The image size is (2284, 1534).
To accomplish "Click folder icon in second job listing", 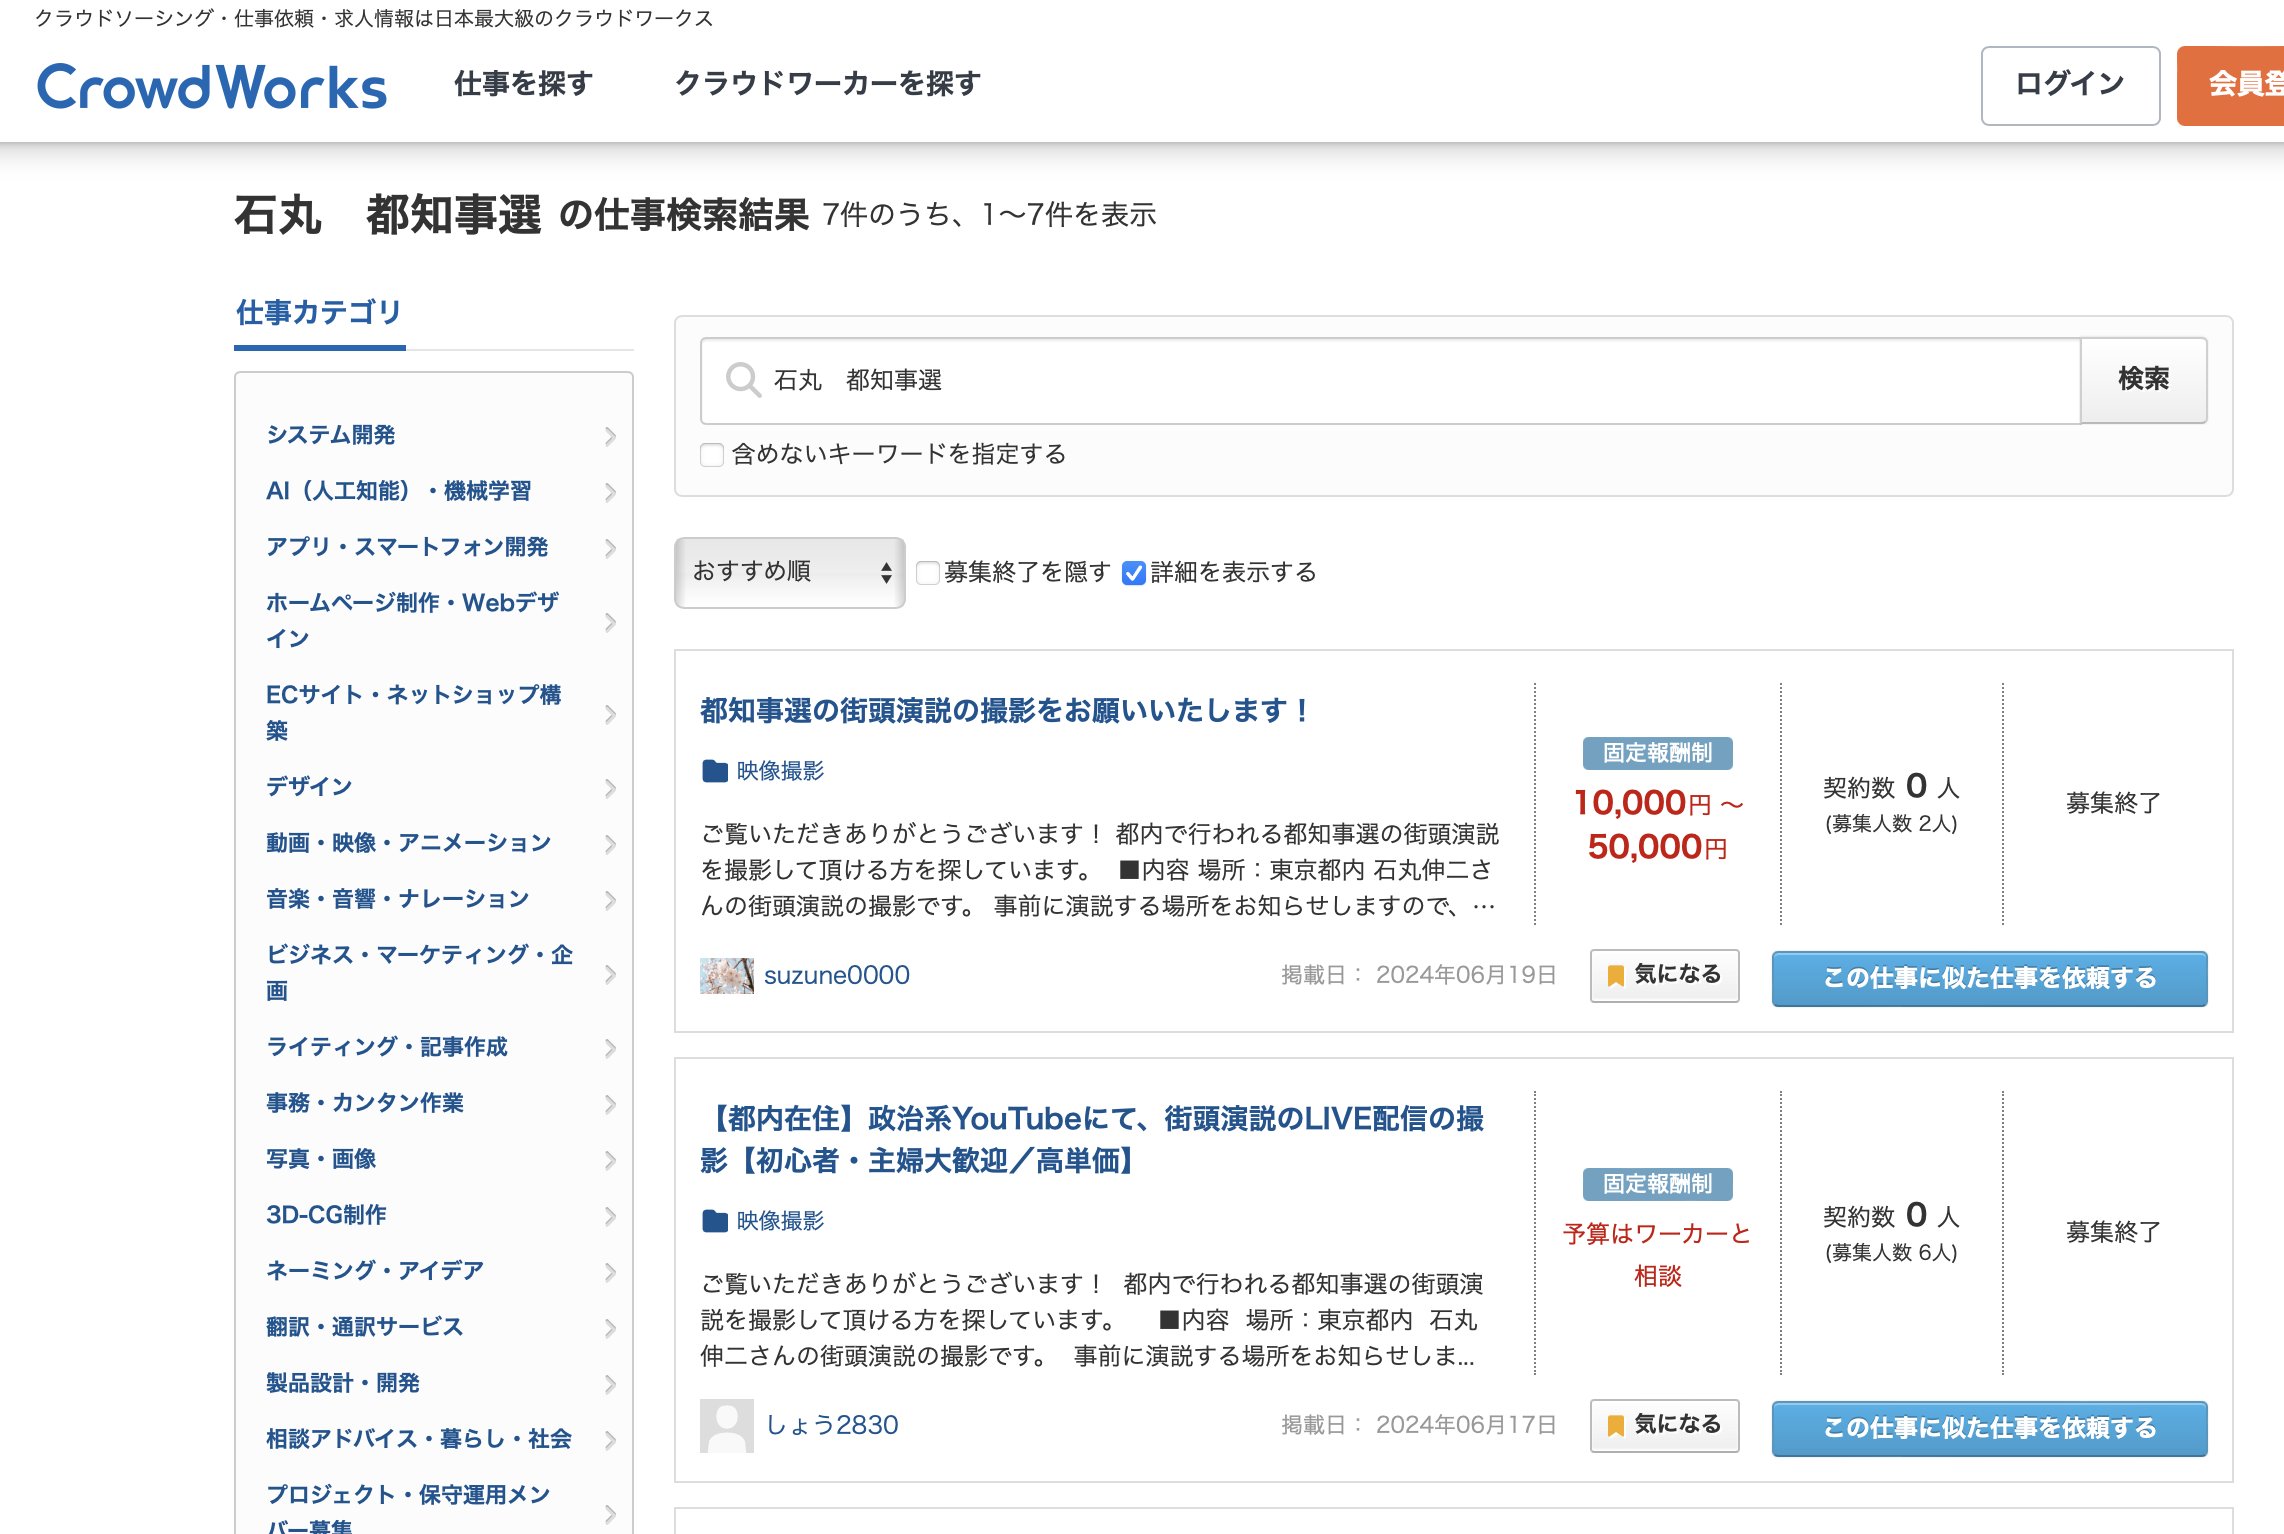I will [x=714, y=1221].
